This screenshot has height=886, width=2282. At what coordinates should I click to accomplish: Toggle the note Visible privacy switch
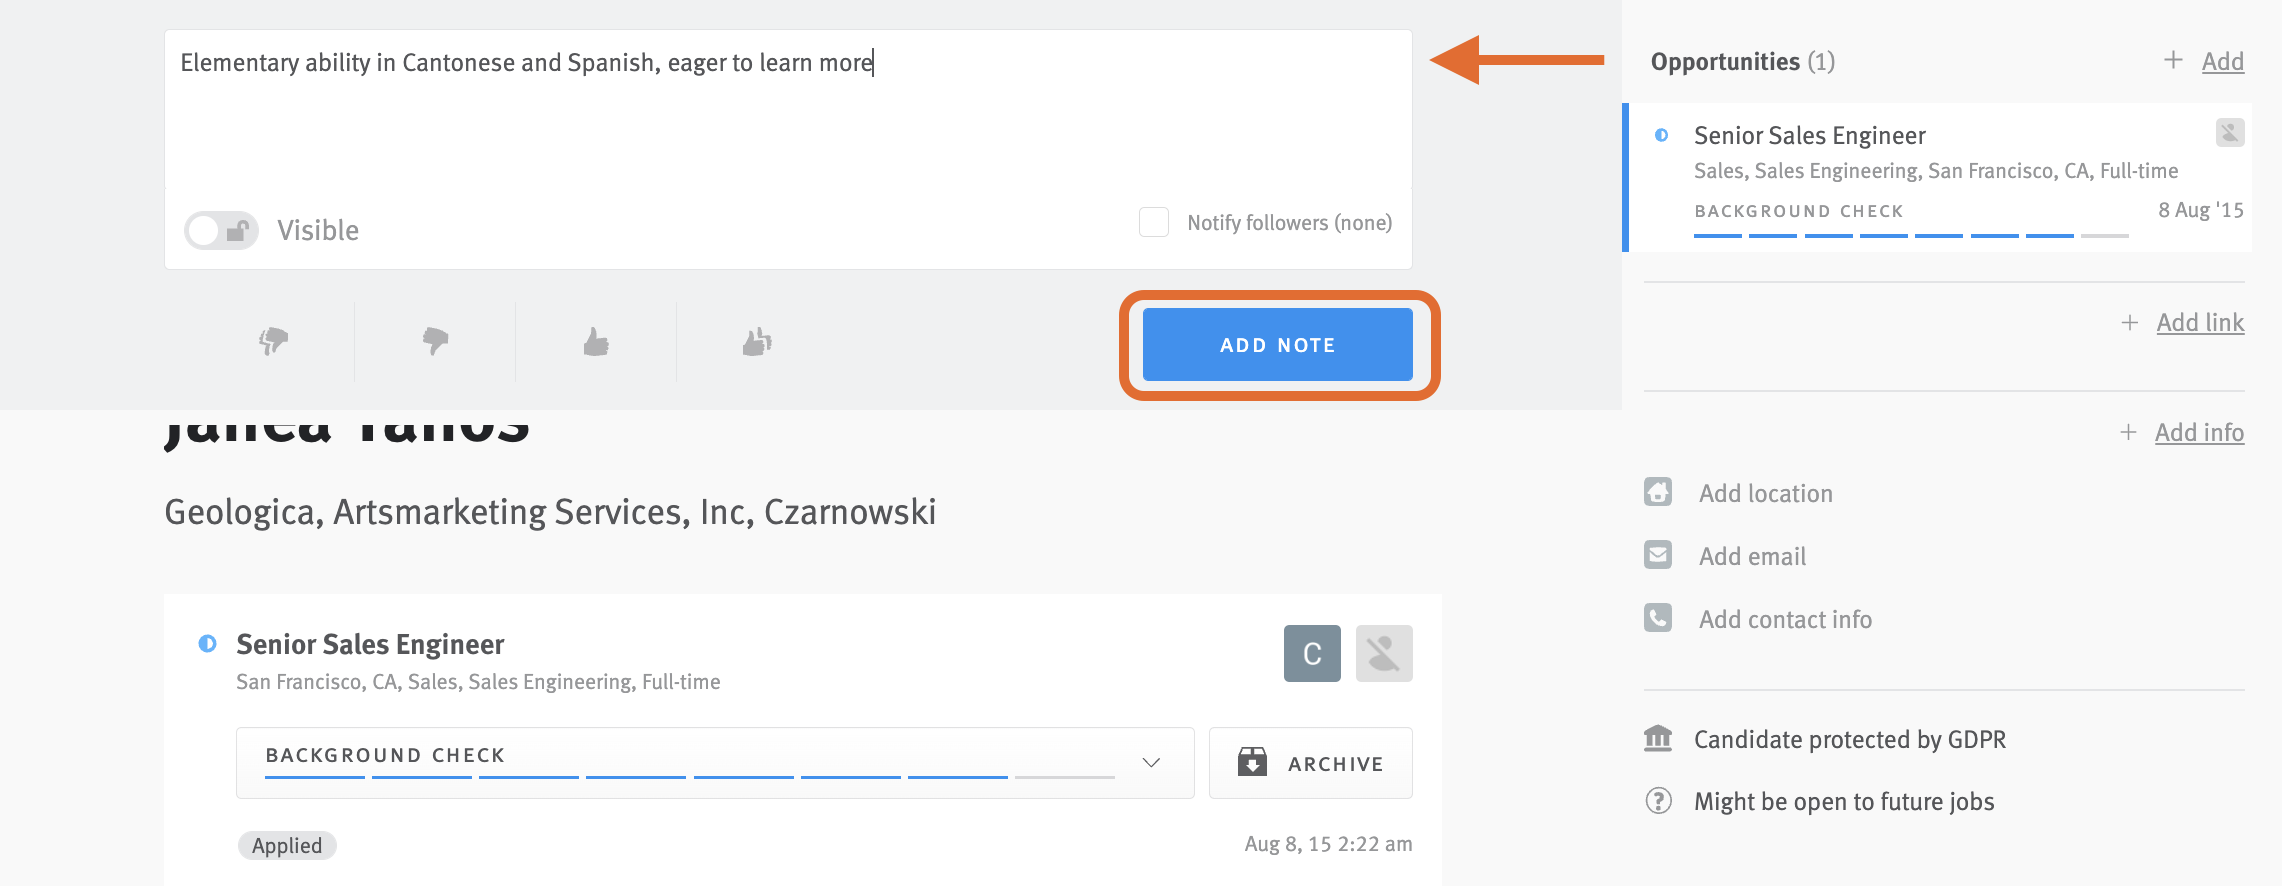click(221, 229)
